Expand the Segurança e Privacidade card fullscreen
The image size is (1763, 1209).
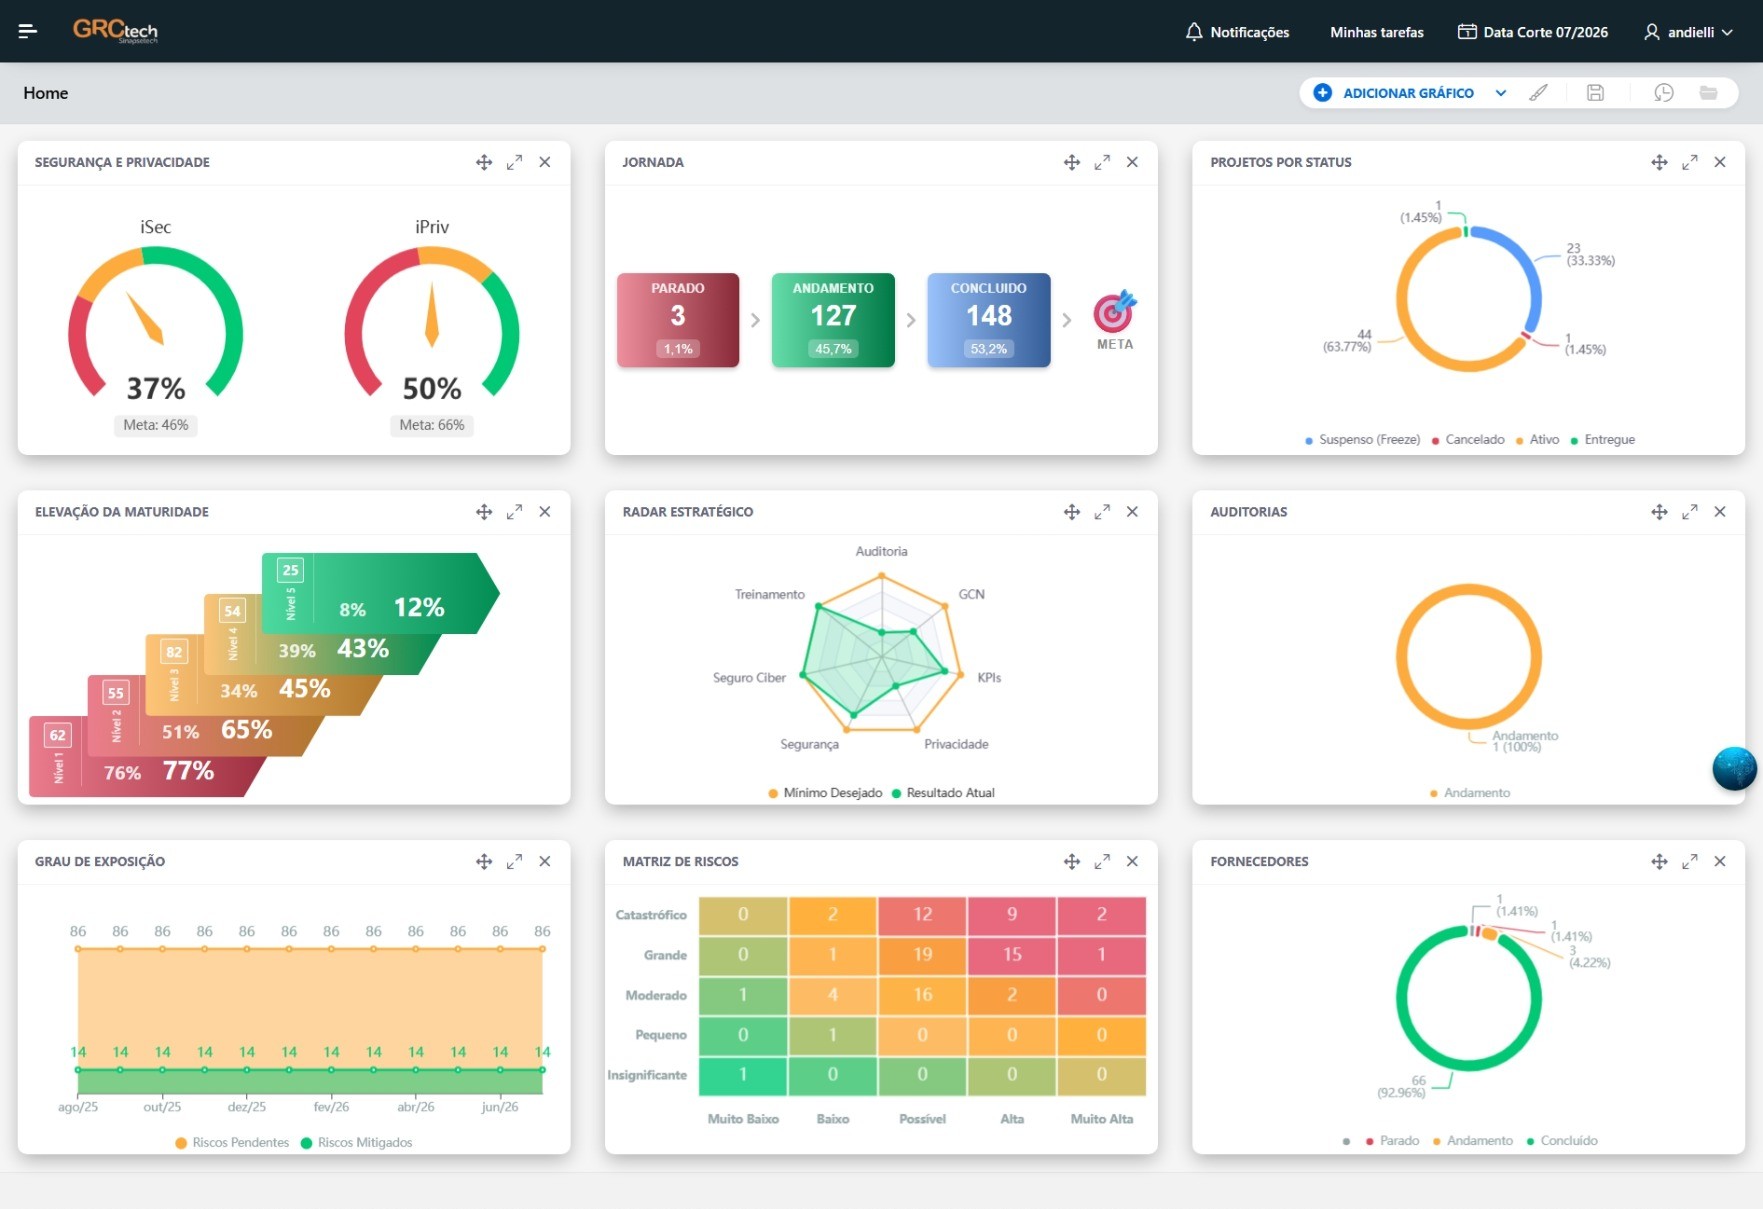[x=514, y=162]
